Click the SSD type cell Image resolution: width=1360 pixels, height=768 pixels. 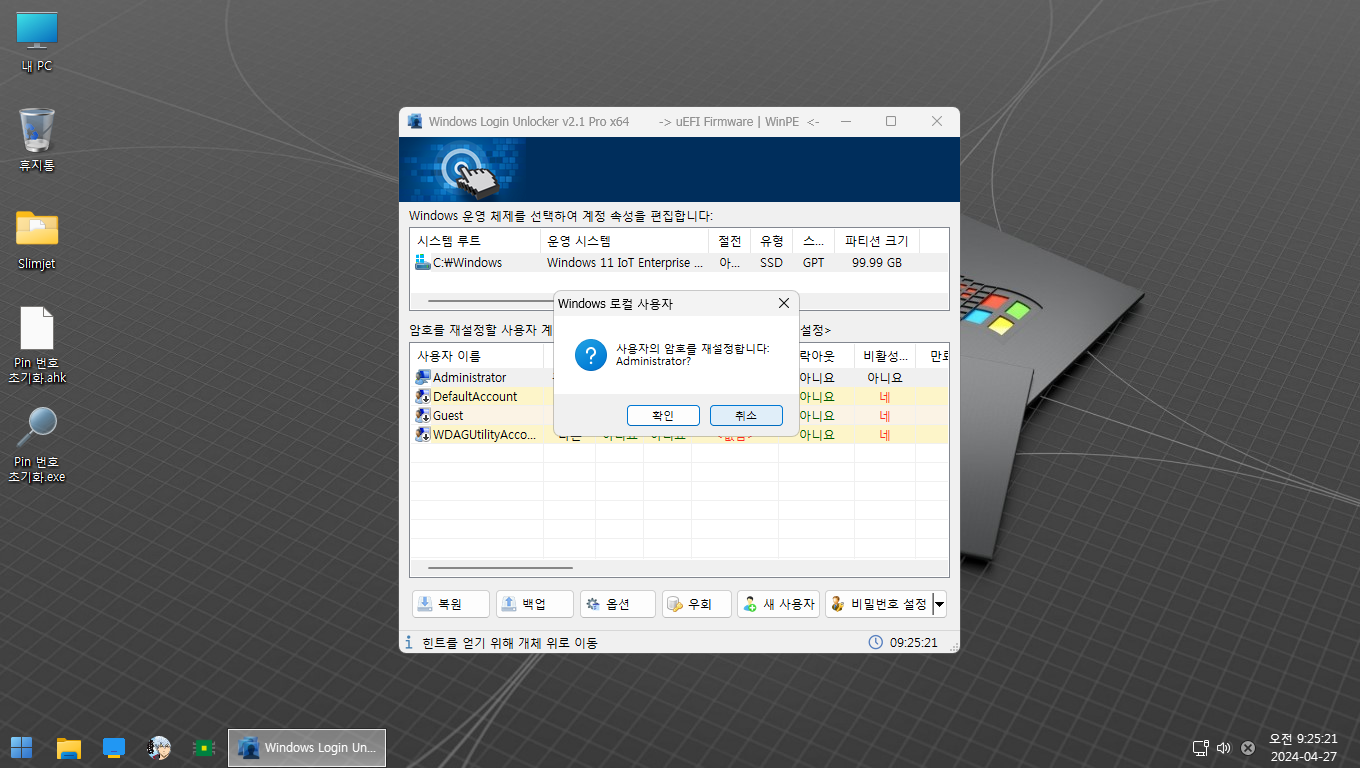tap(771, 262)
